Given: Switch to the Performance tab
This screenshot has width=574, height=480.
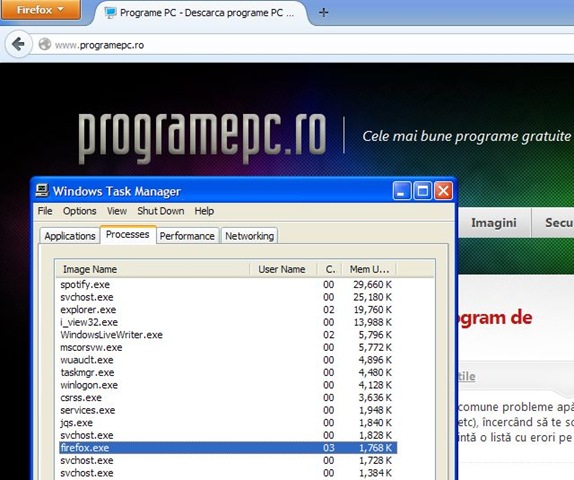Looking at the screenshot, I should coord(187,236).
